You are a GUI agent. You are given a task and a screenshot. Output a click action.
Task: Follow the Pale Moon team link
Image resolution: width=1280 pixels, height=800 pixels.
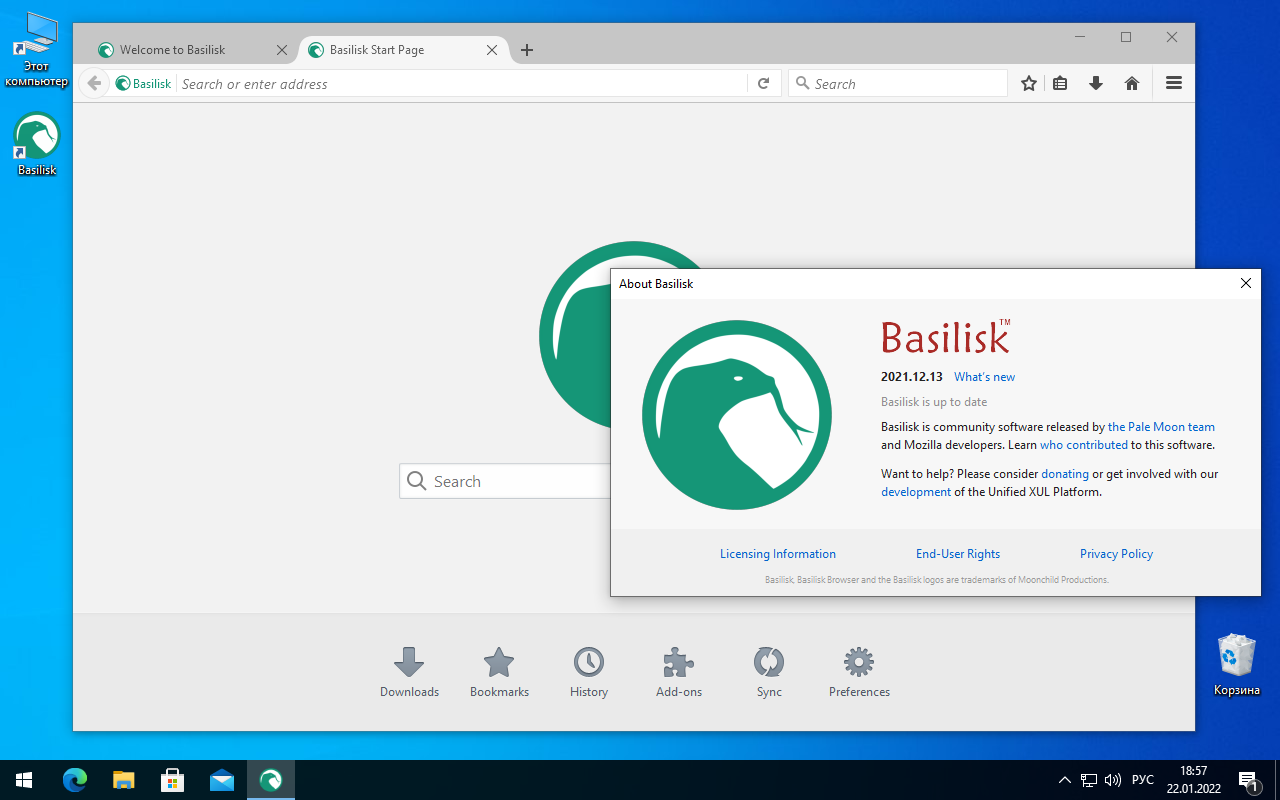[1161, 427]
